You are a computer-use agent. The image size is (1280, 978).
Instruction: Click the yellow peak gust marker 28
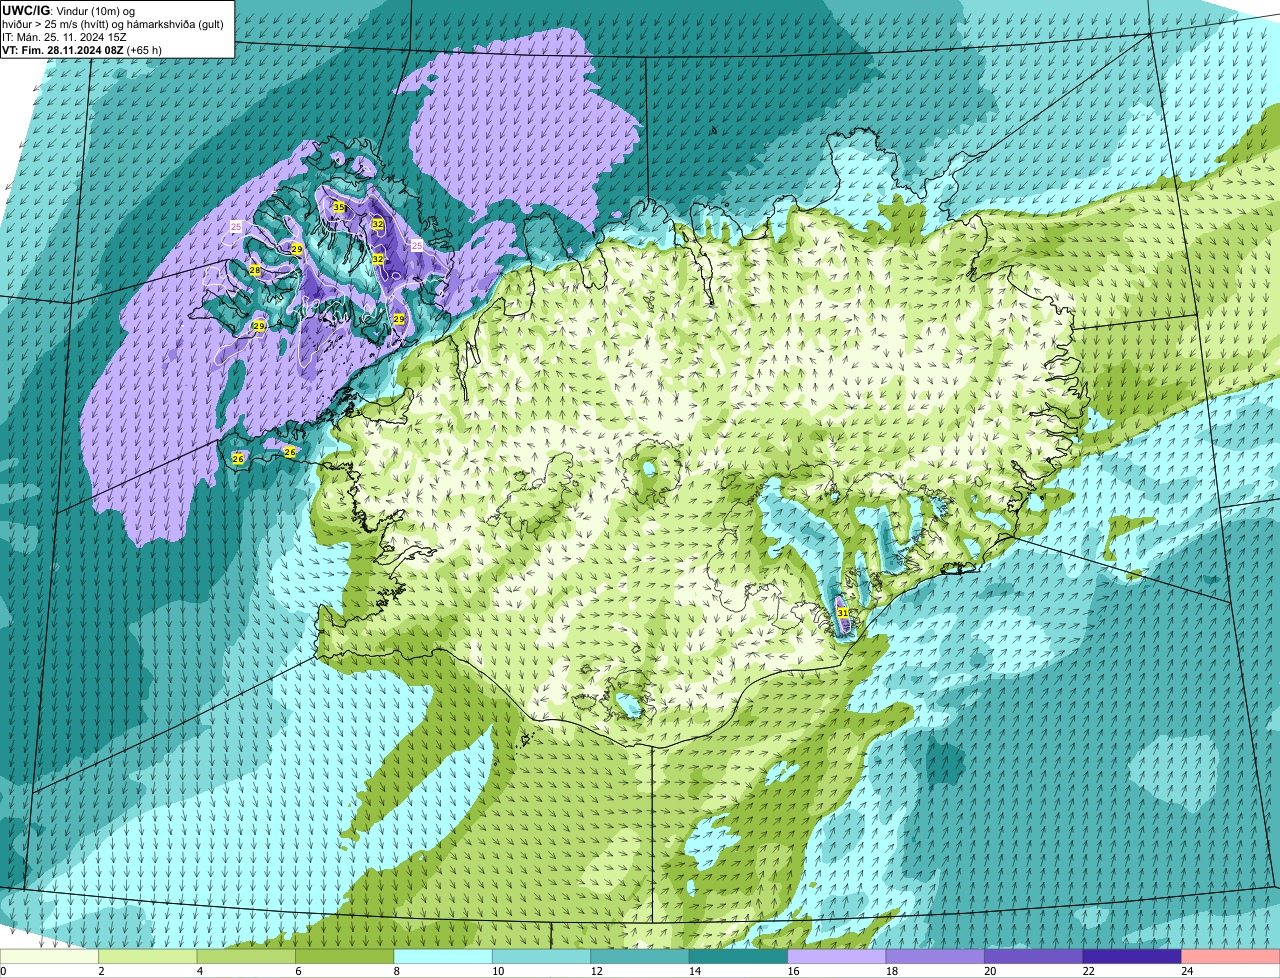pyautogui.click(x=255, y=270)
